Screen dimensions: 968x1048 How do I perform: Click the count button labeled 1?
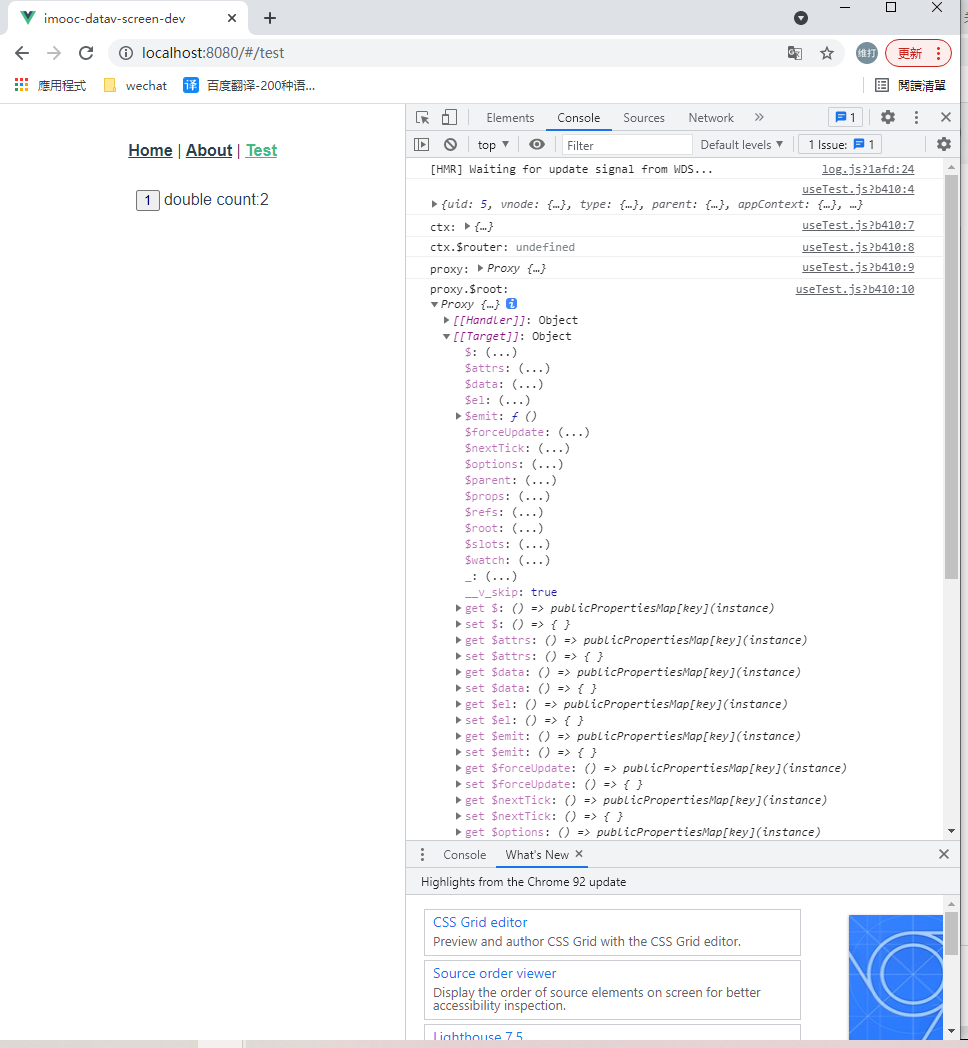[x=148, y=200]
